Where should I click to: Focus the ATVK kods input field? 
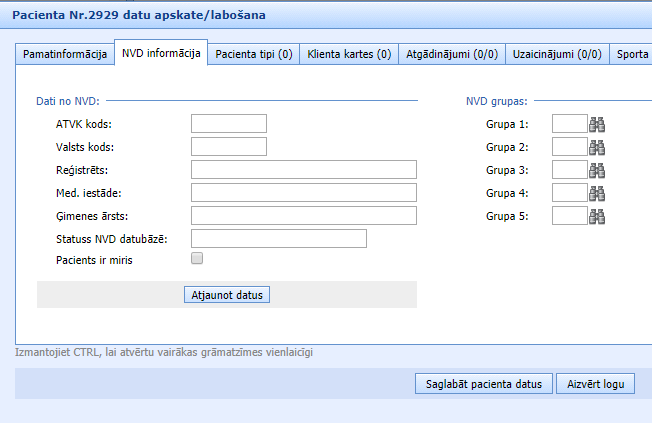[x=228, y=124]
